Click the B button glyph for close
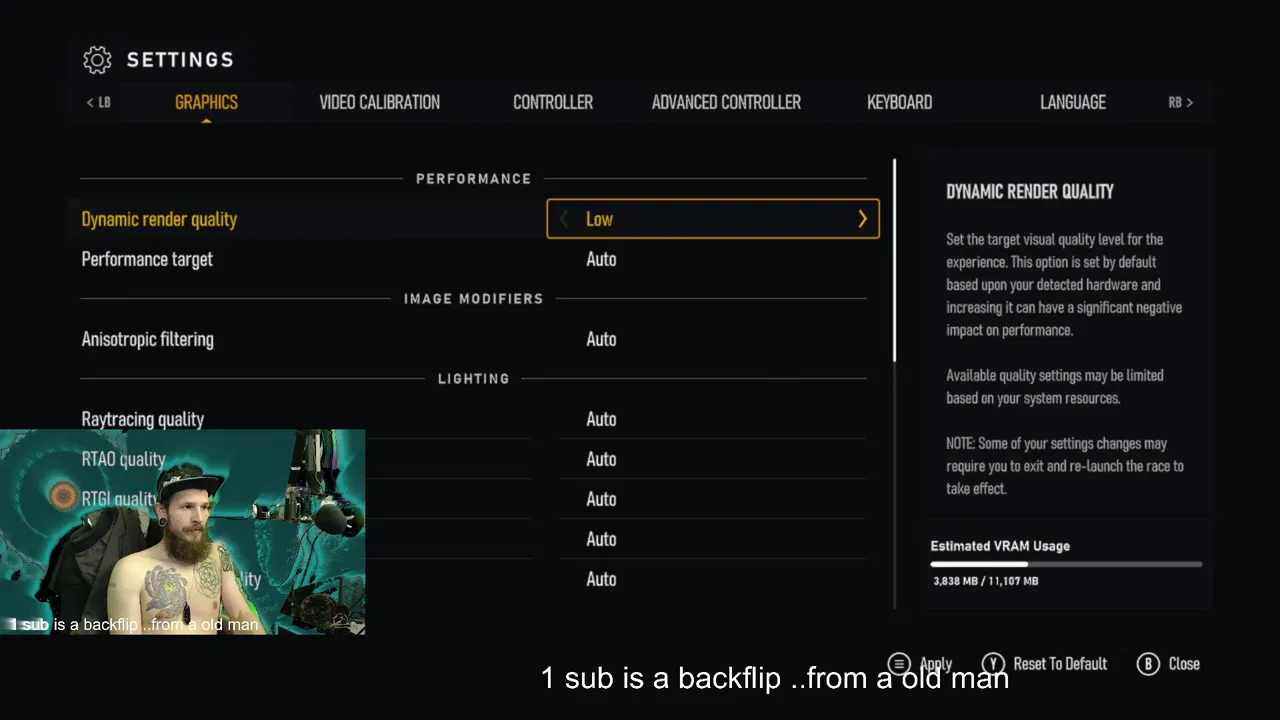Viewport: 1280px width, 720px height. tap(1148, 664)
